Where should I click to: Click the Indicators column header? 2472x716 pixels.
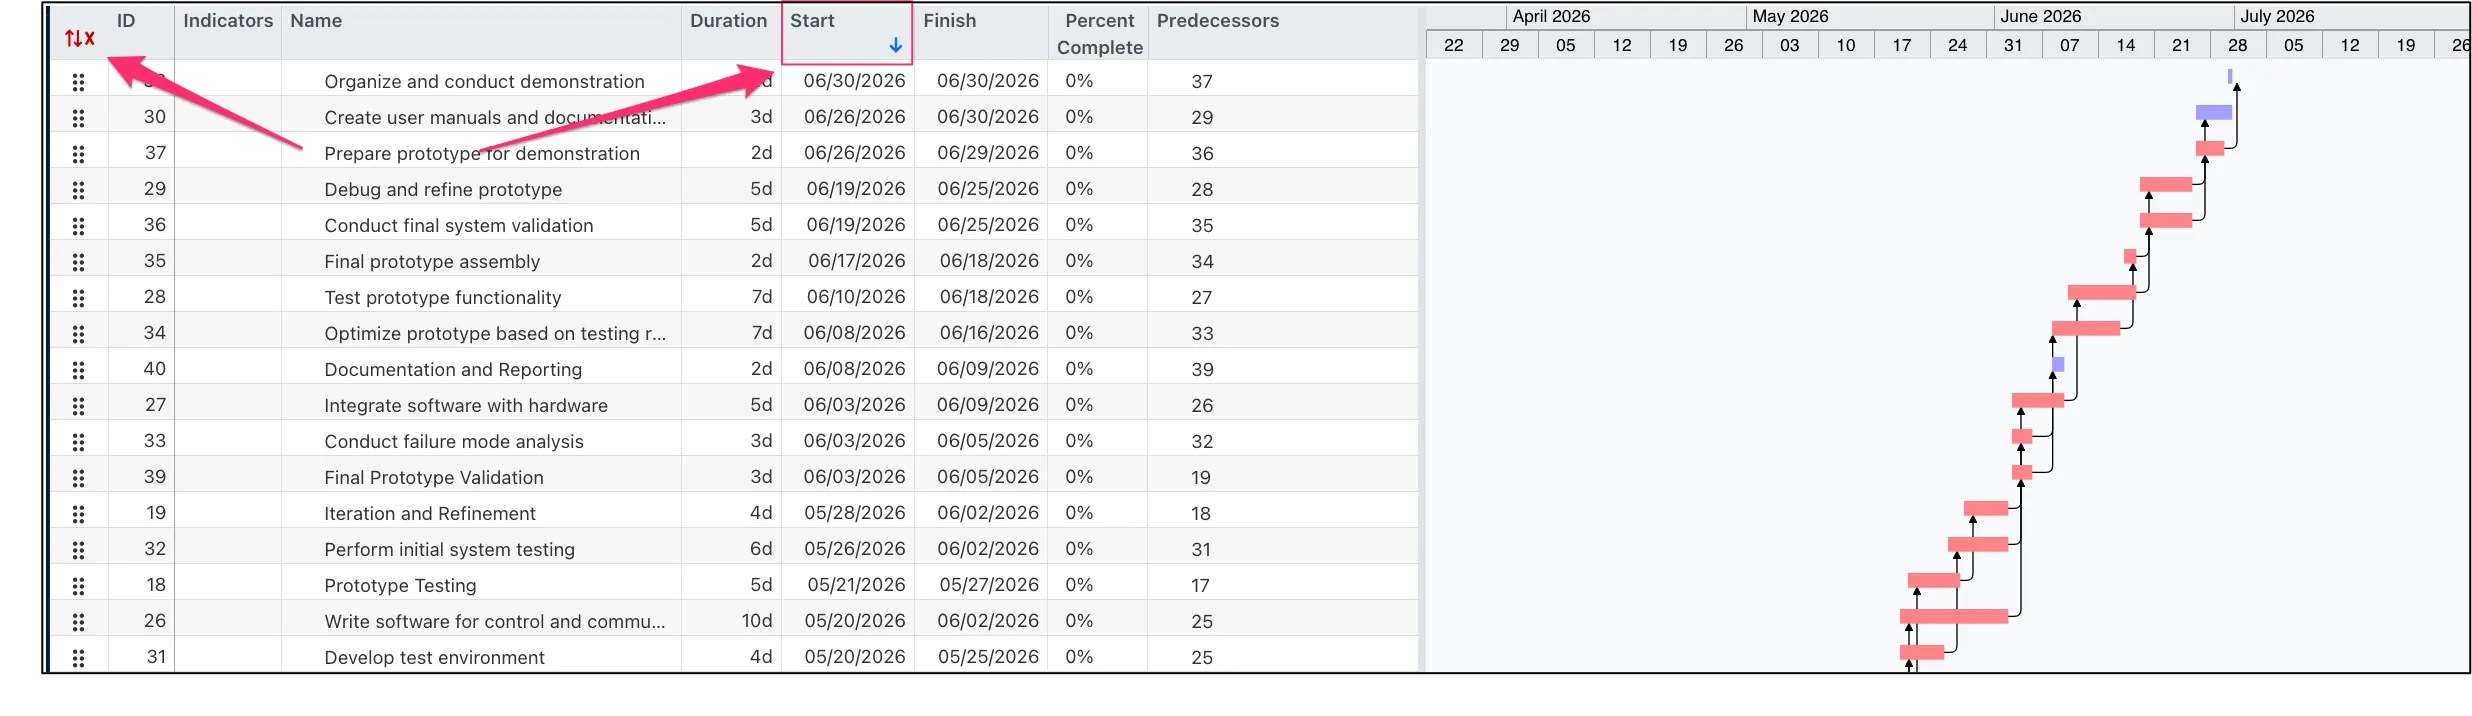228,21
